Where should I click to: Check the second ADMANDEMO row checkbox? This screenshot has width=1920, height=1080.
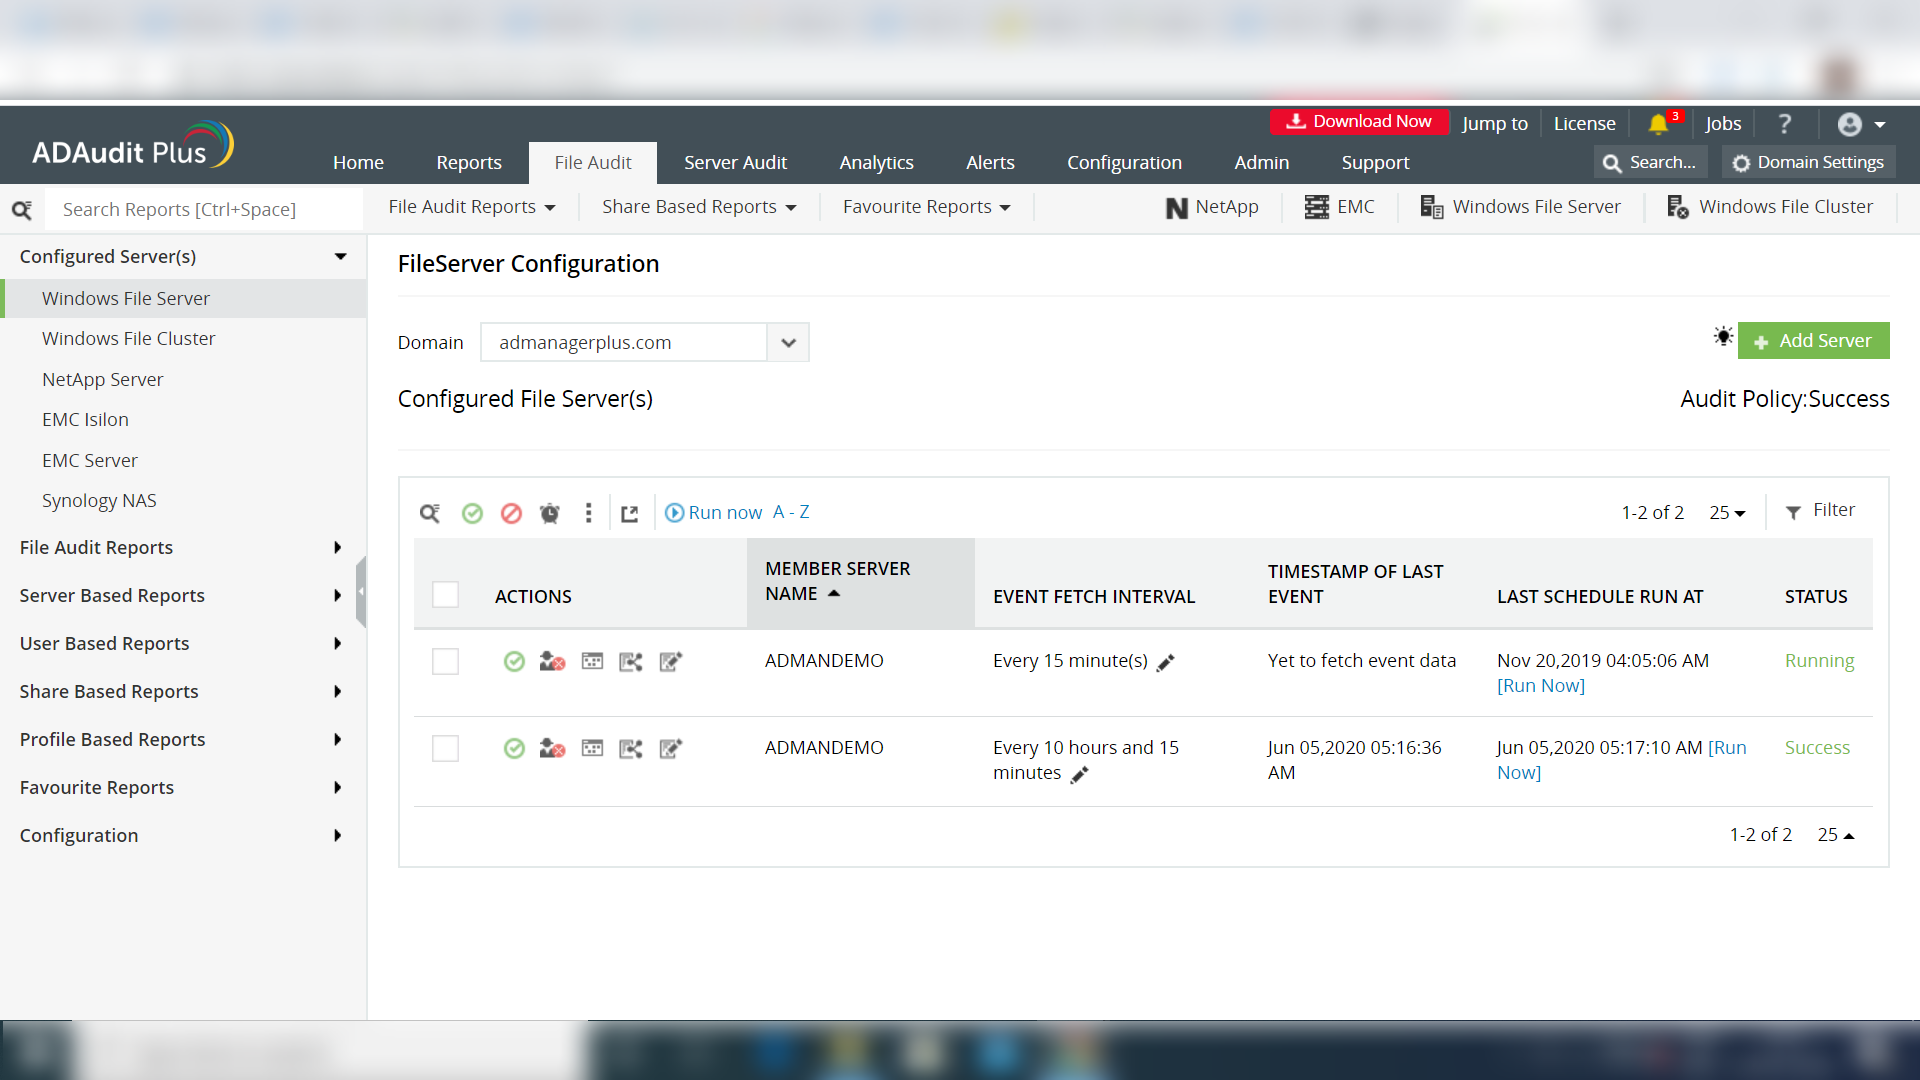[445, 748]
